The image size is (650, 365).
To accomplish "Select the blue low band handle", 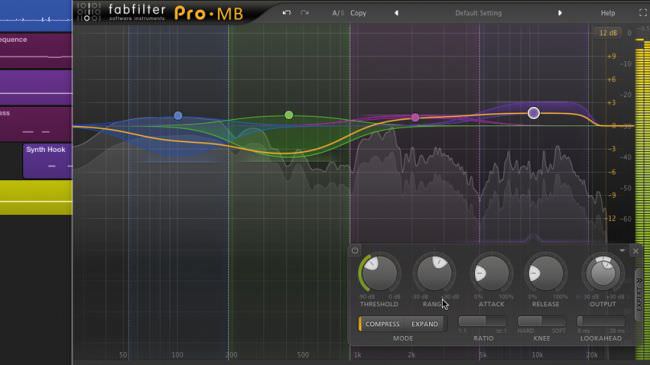I will tap(178, 115).
